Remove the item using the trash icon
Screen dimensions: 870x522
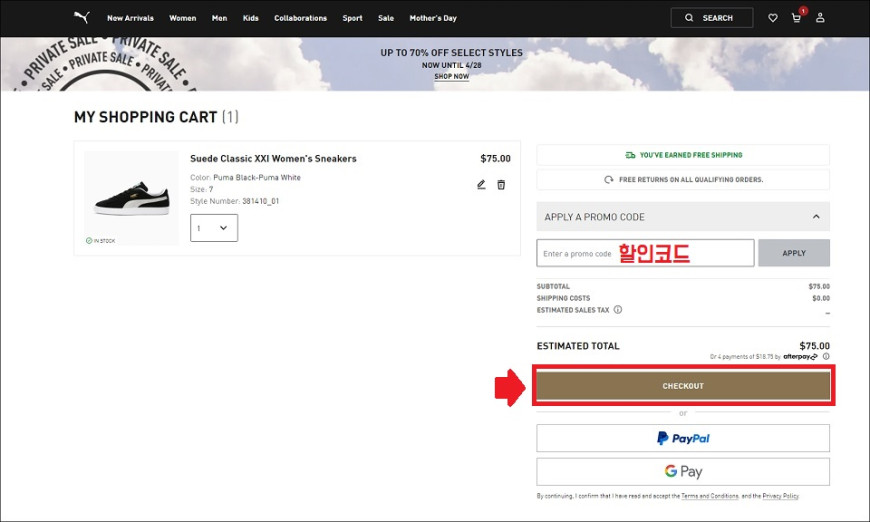[501, 184]
